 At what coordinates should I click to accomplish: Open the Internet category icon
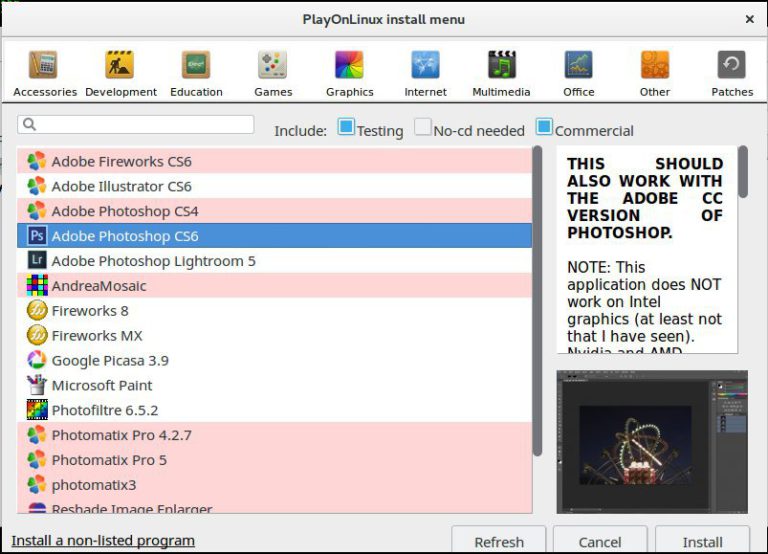coord(426,65)
